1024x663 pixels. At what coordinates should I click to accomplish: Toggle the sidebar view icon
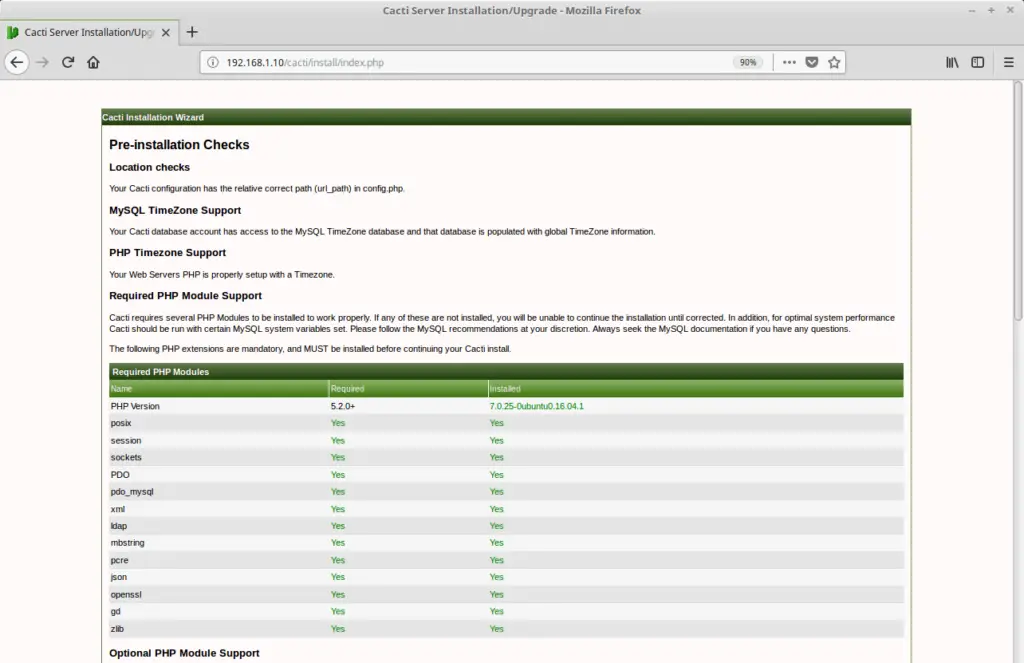(978, 63)
